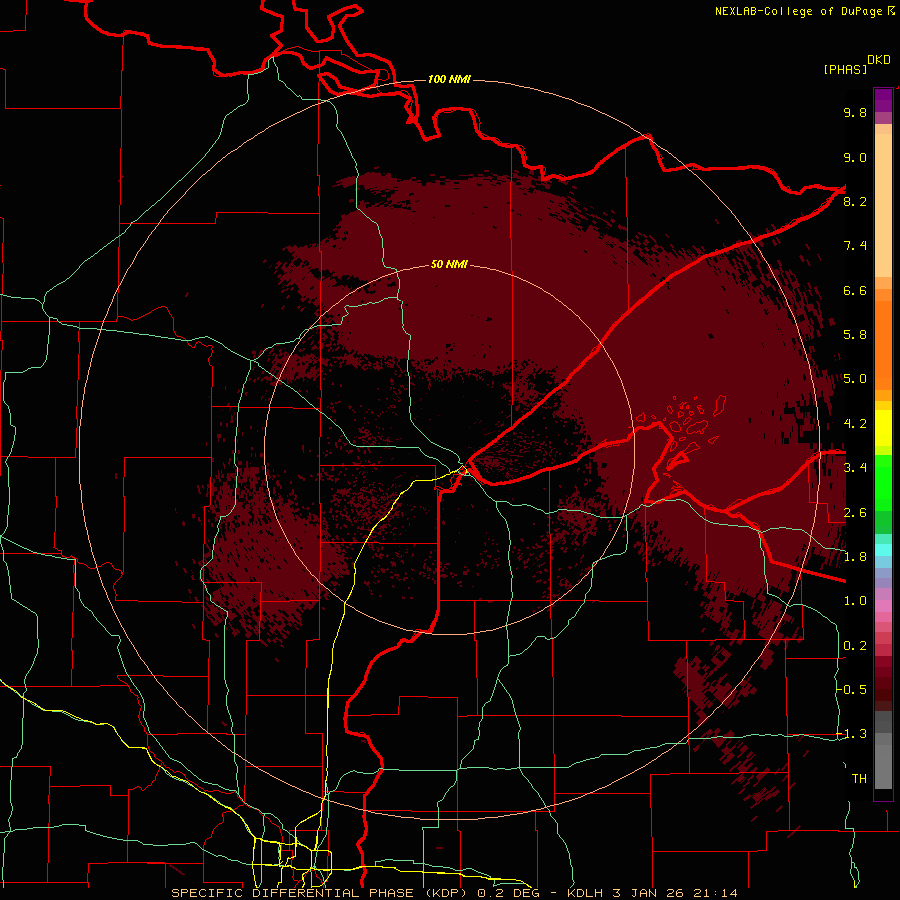Viewport: 900px width, 900px height.
Task: Click the TH label on the scale
Action: (859, 779)
